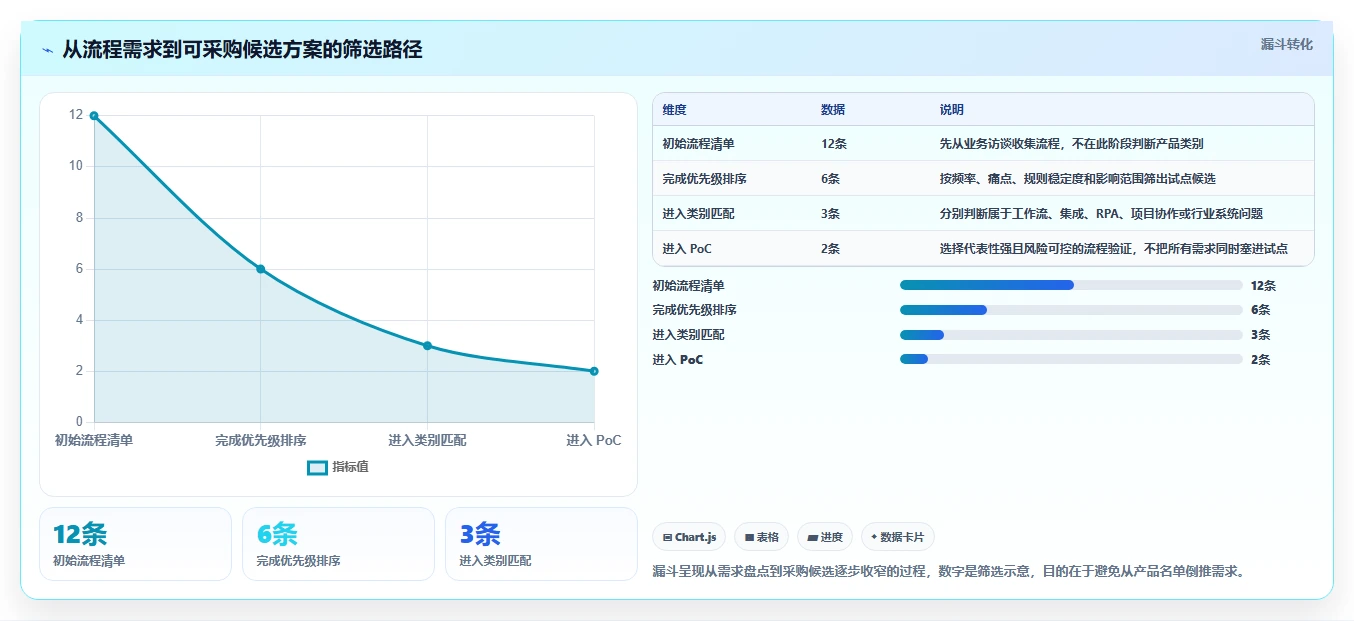Click the 12条 value beside the first progress bar
1354x621 pixels.
click(x=1263, y=285)
